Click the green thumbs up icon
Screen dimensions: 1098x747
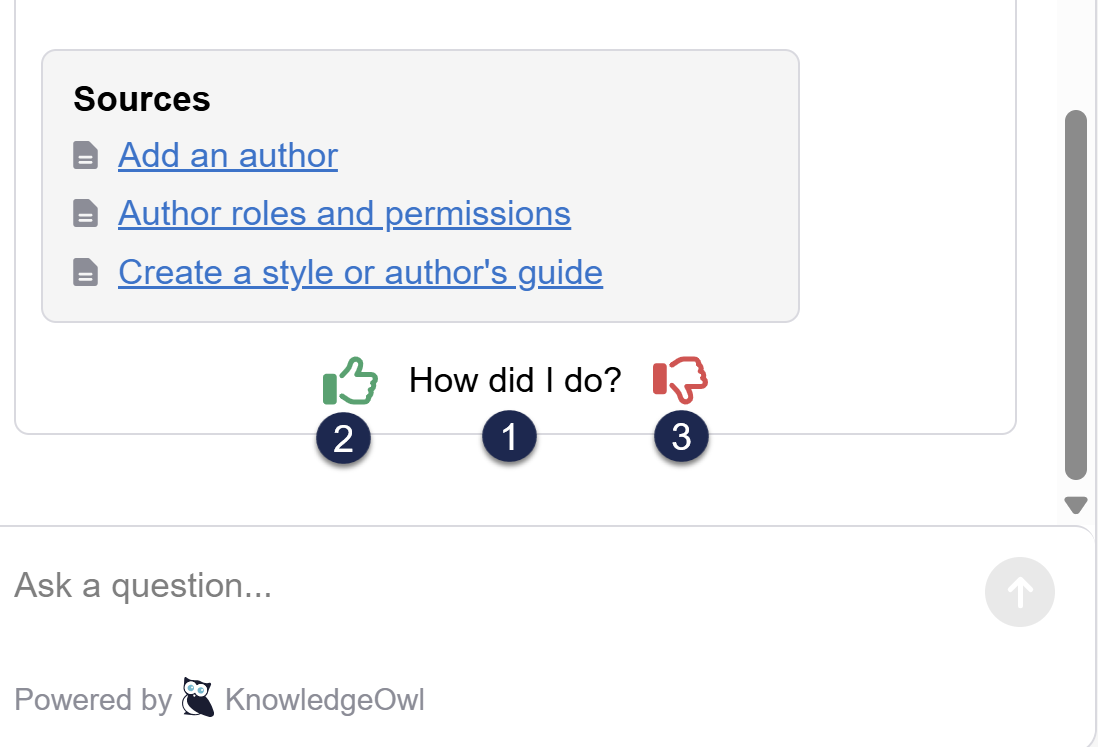[x=350, y=381]
